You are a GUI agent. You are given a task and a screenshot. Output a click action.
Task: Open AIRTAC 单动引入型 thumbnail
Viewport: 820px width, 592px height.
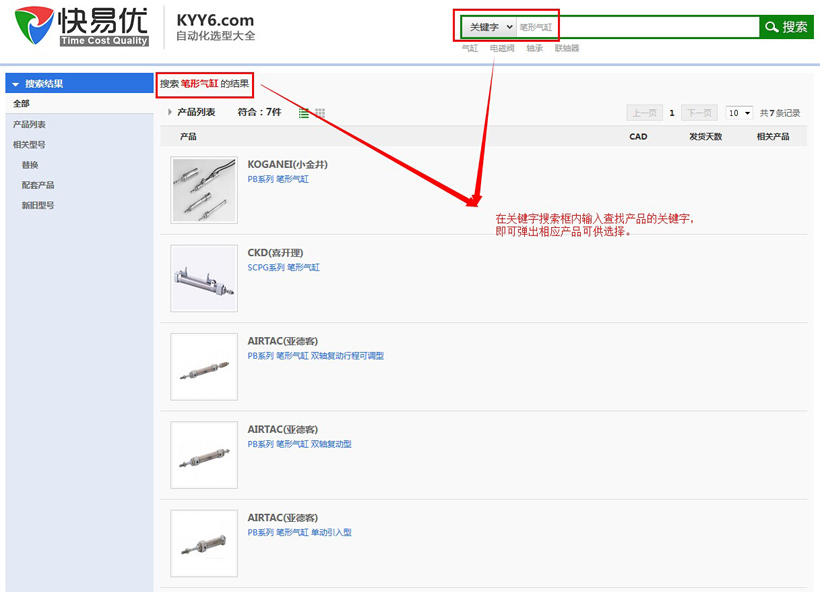click(204, 543)
